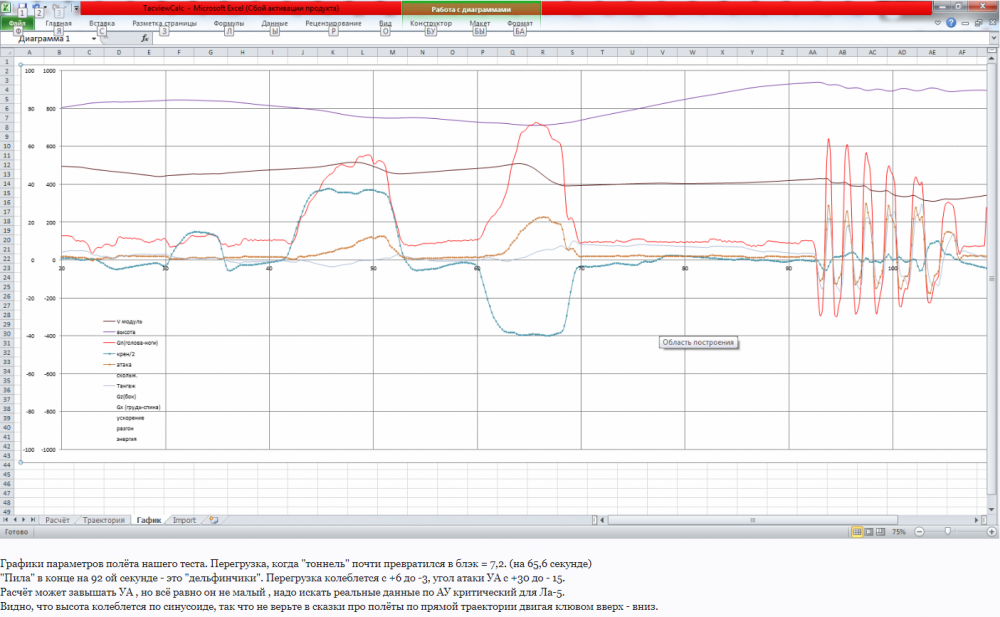Open the Customize Quick Access Toolbar dropdown
1000x617 pixels.
point(76,8)
